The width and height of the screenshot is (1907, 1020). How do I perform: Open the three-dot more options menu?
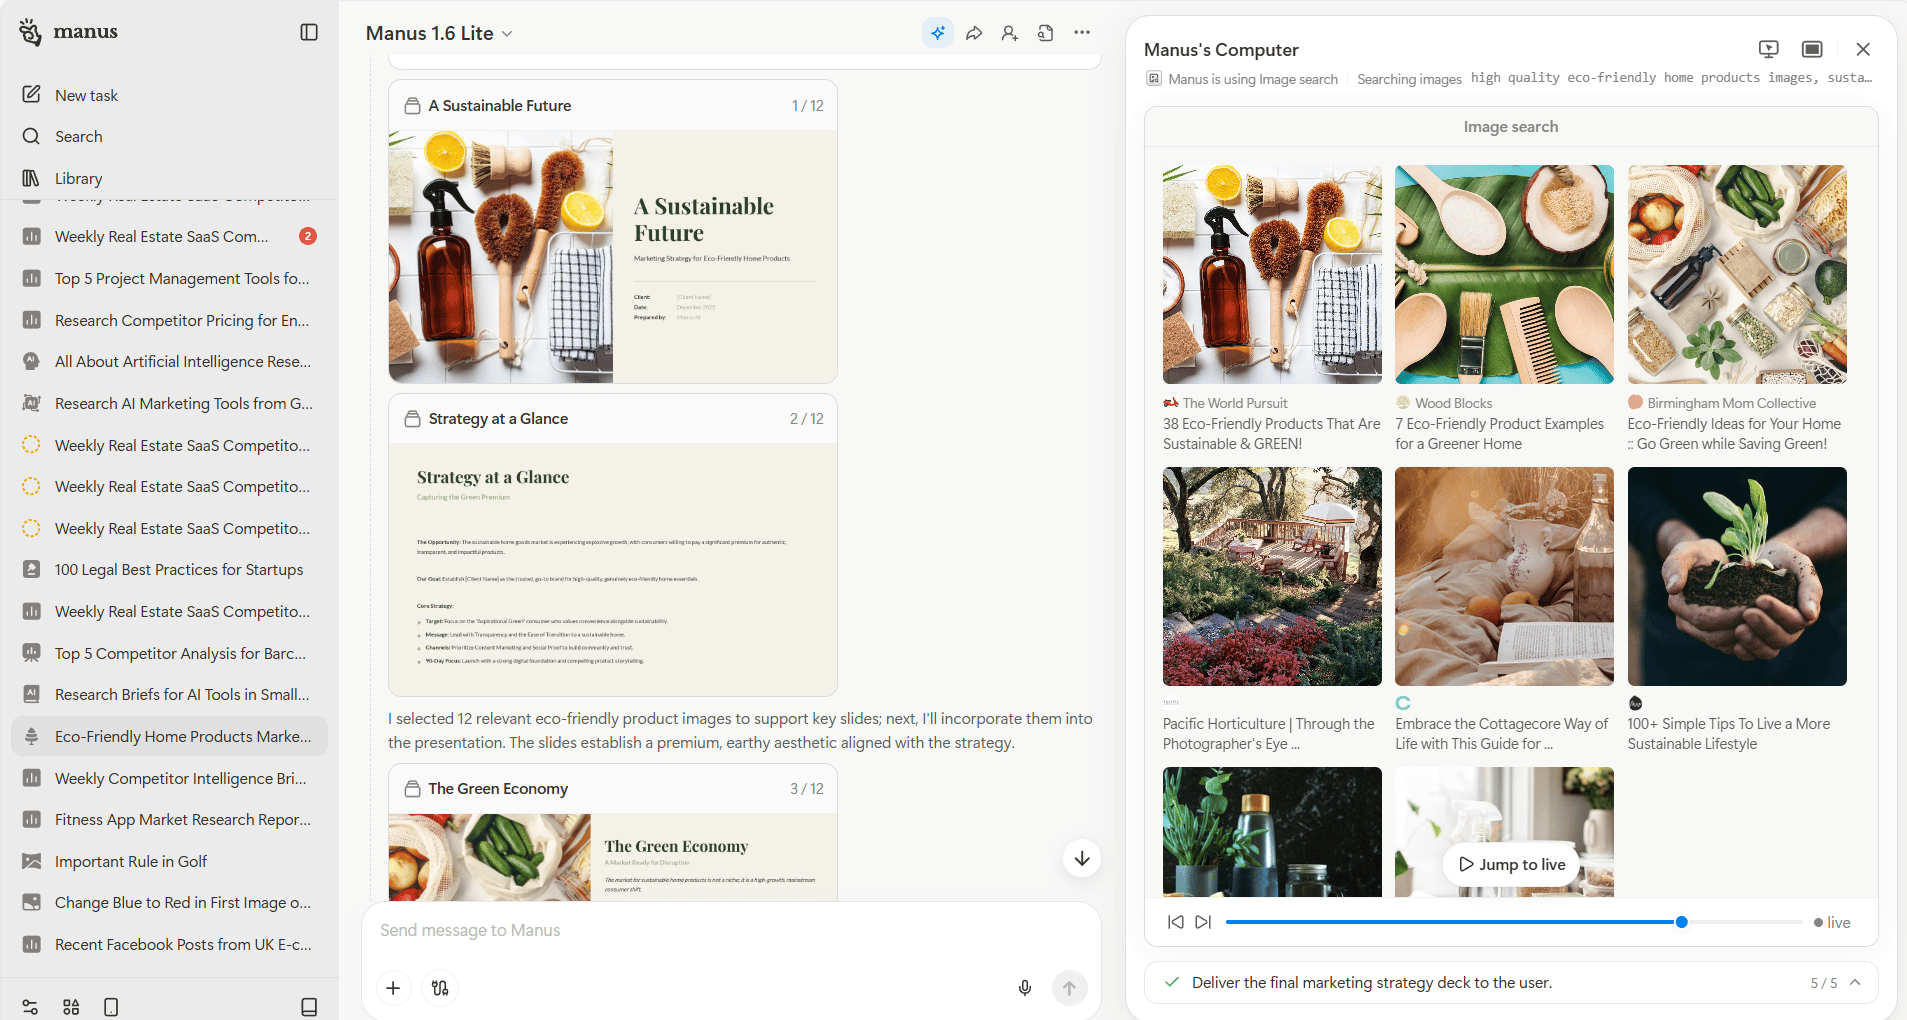pos(1082,33)
